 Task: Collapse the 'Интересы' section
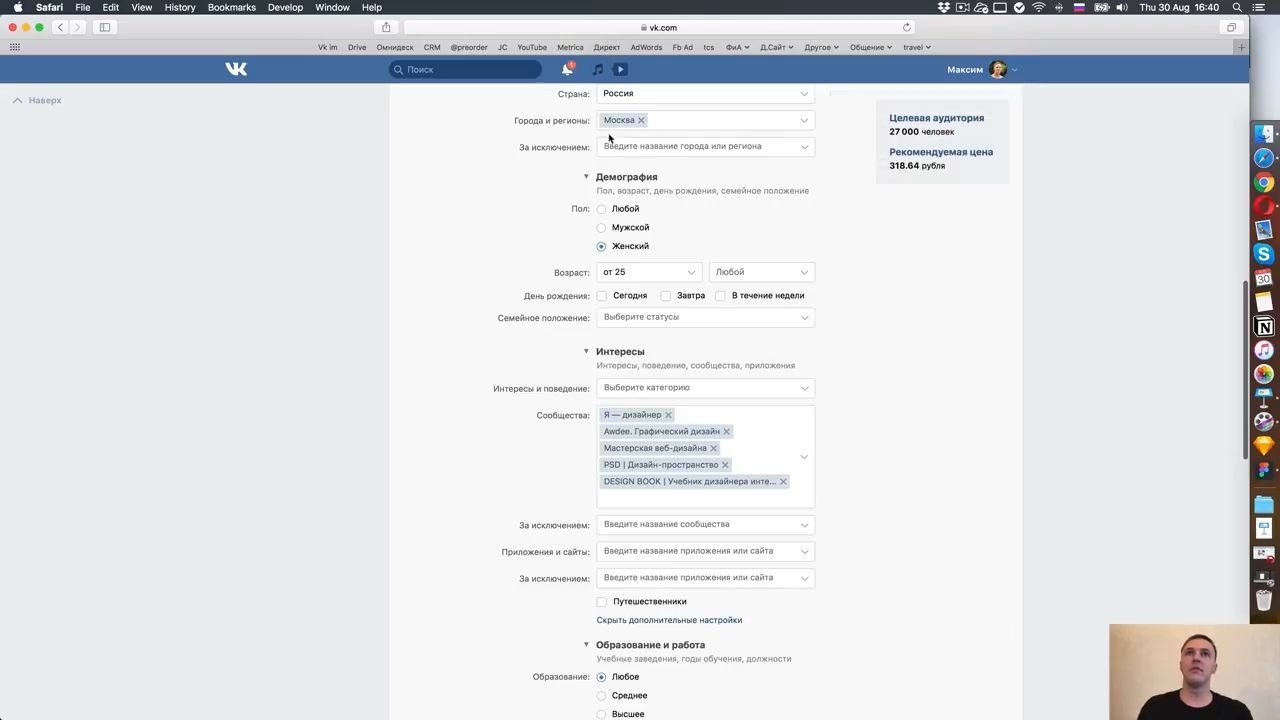[x=586, y=351]
